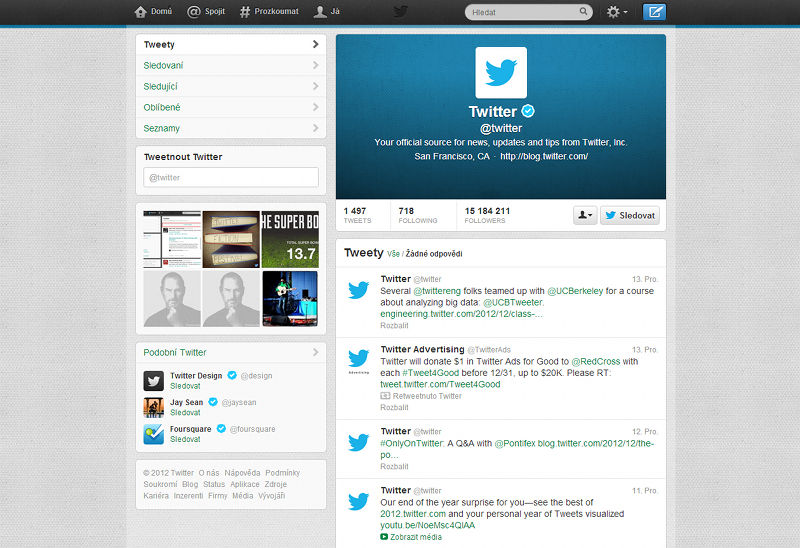
Task: Click the #Tweet4Good hashtag link
Action: [x=430, y=373]
